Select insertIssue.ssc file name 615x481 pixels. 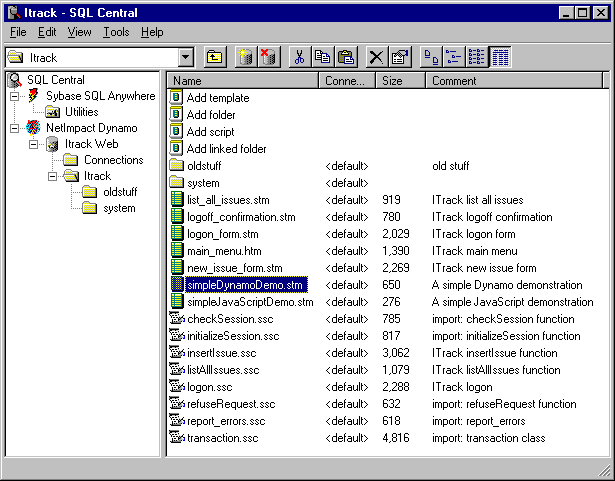click(x=222, y=353)
